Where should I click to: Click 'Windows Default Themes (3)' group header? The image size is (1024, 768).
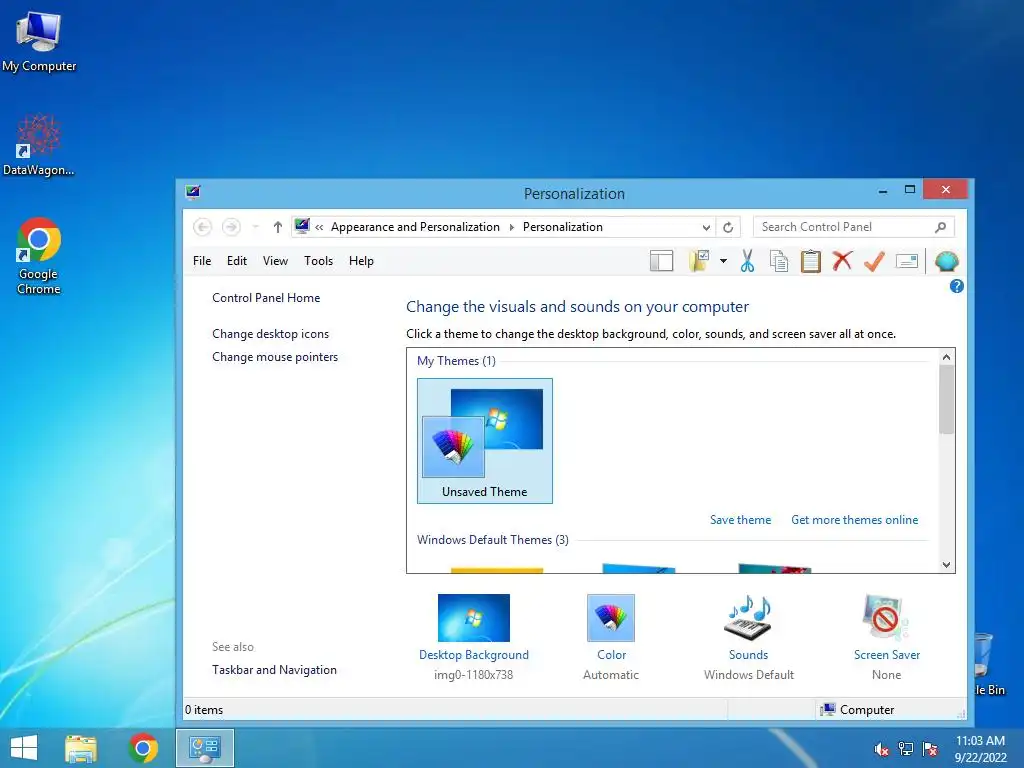pos(492,540)
